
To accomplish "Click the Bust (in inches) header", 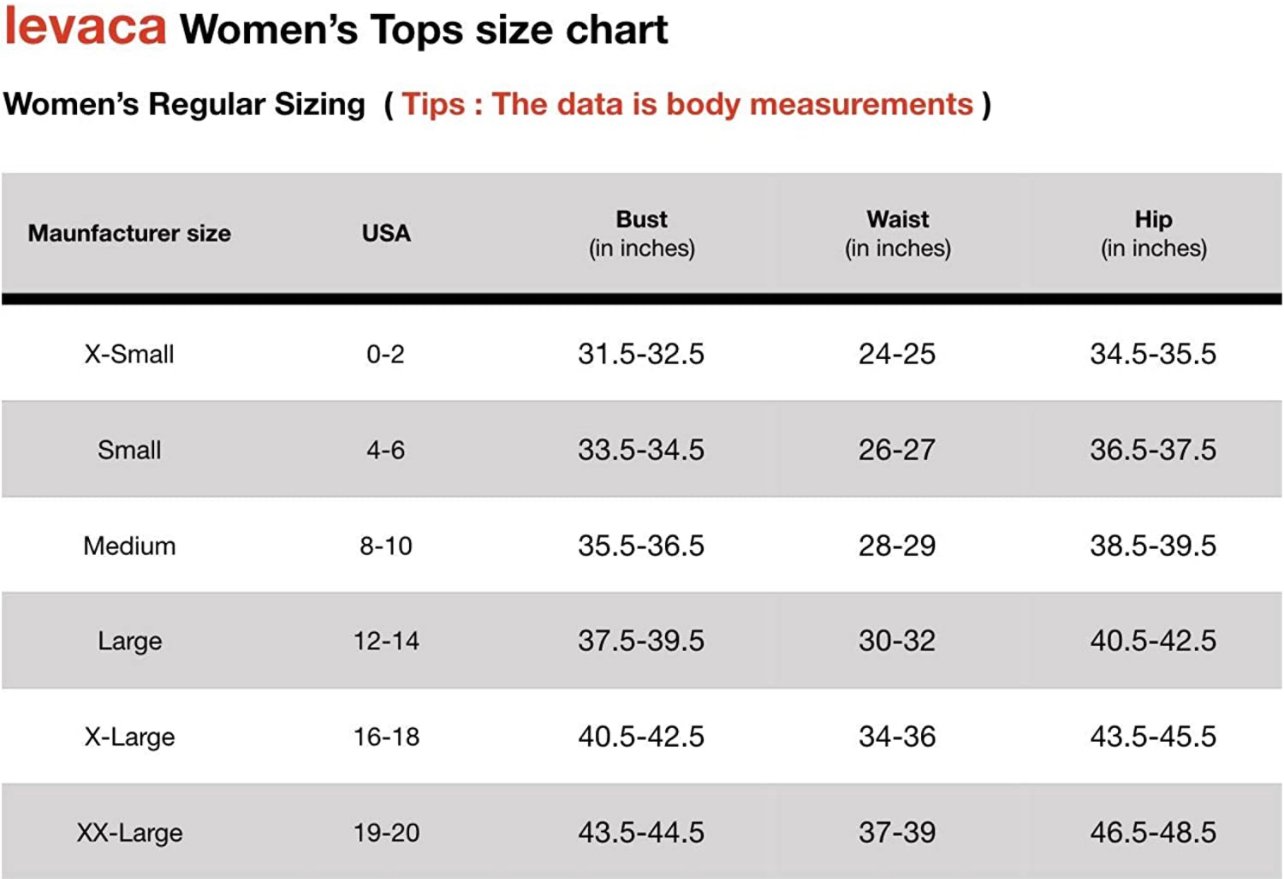I will 642,234.
